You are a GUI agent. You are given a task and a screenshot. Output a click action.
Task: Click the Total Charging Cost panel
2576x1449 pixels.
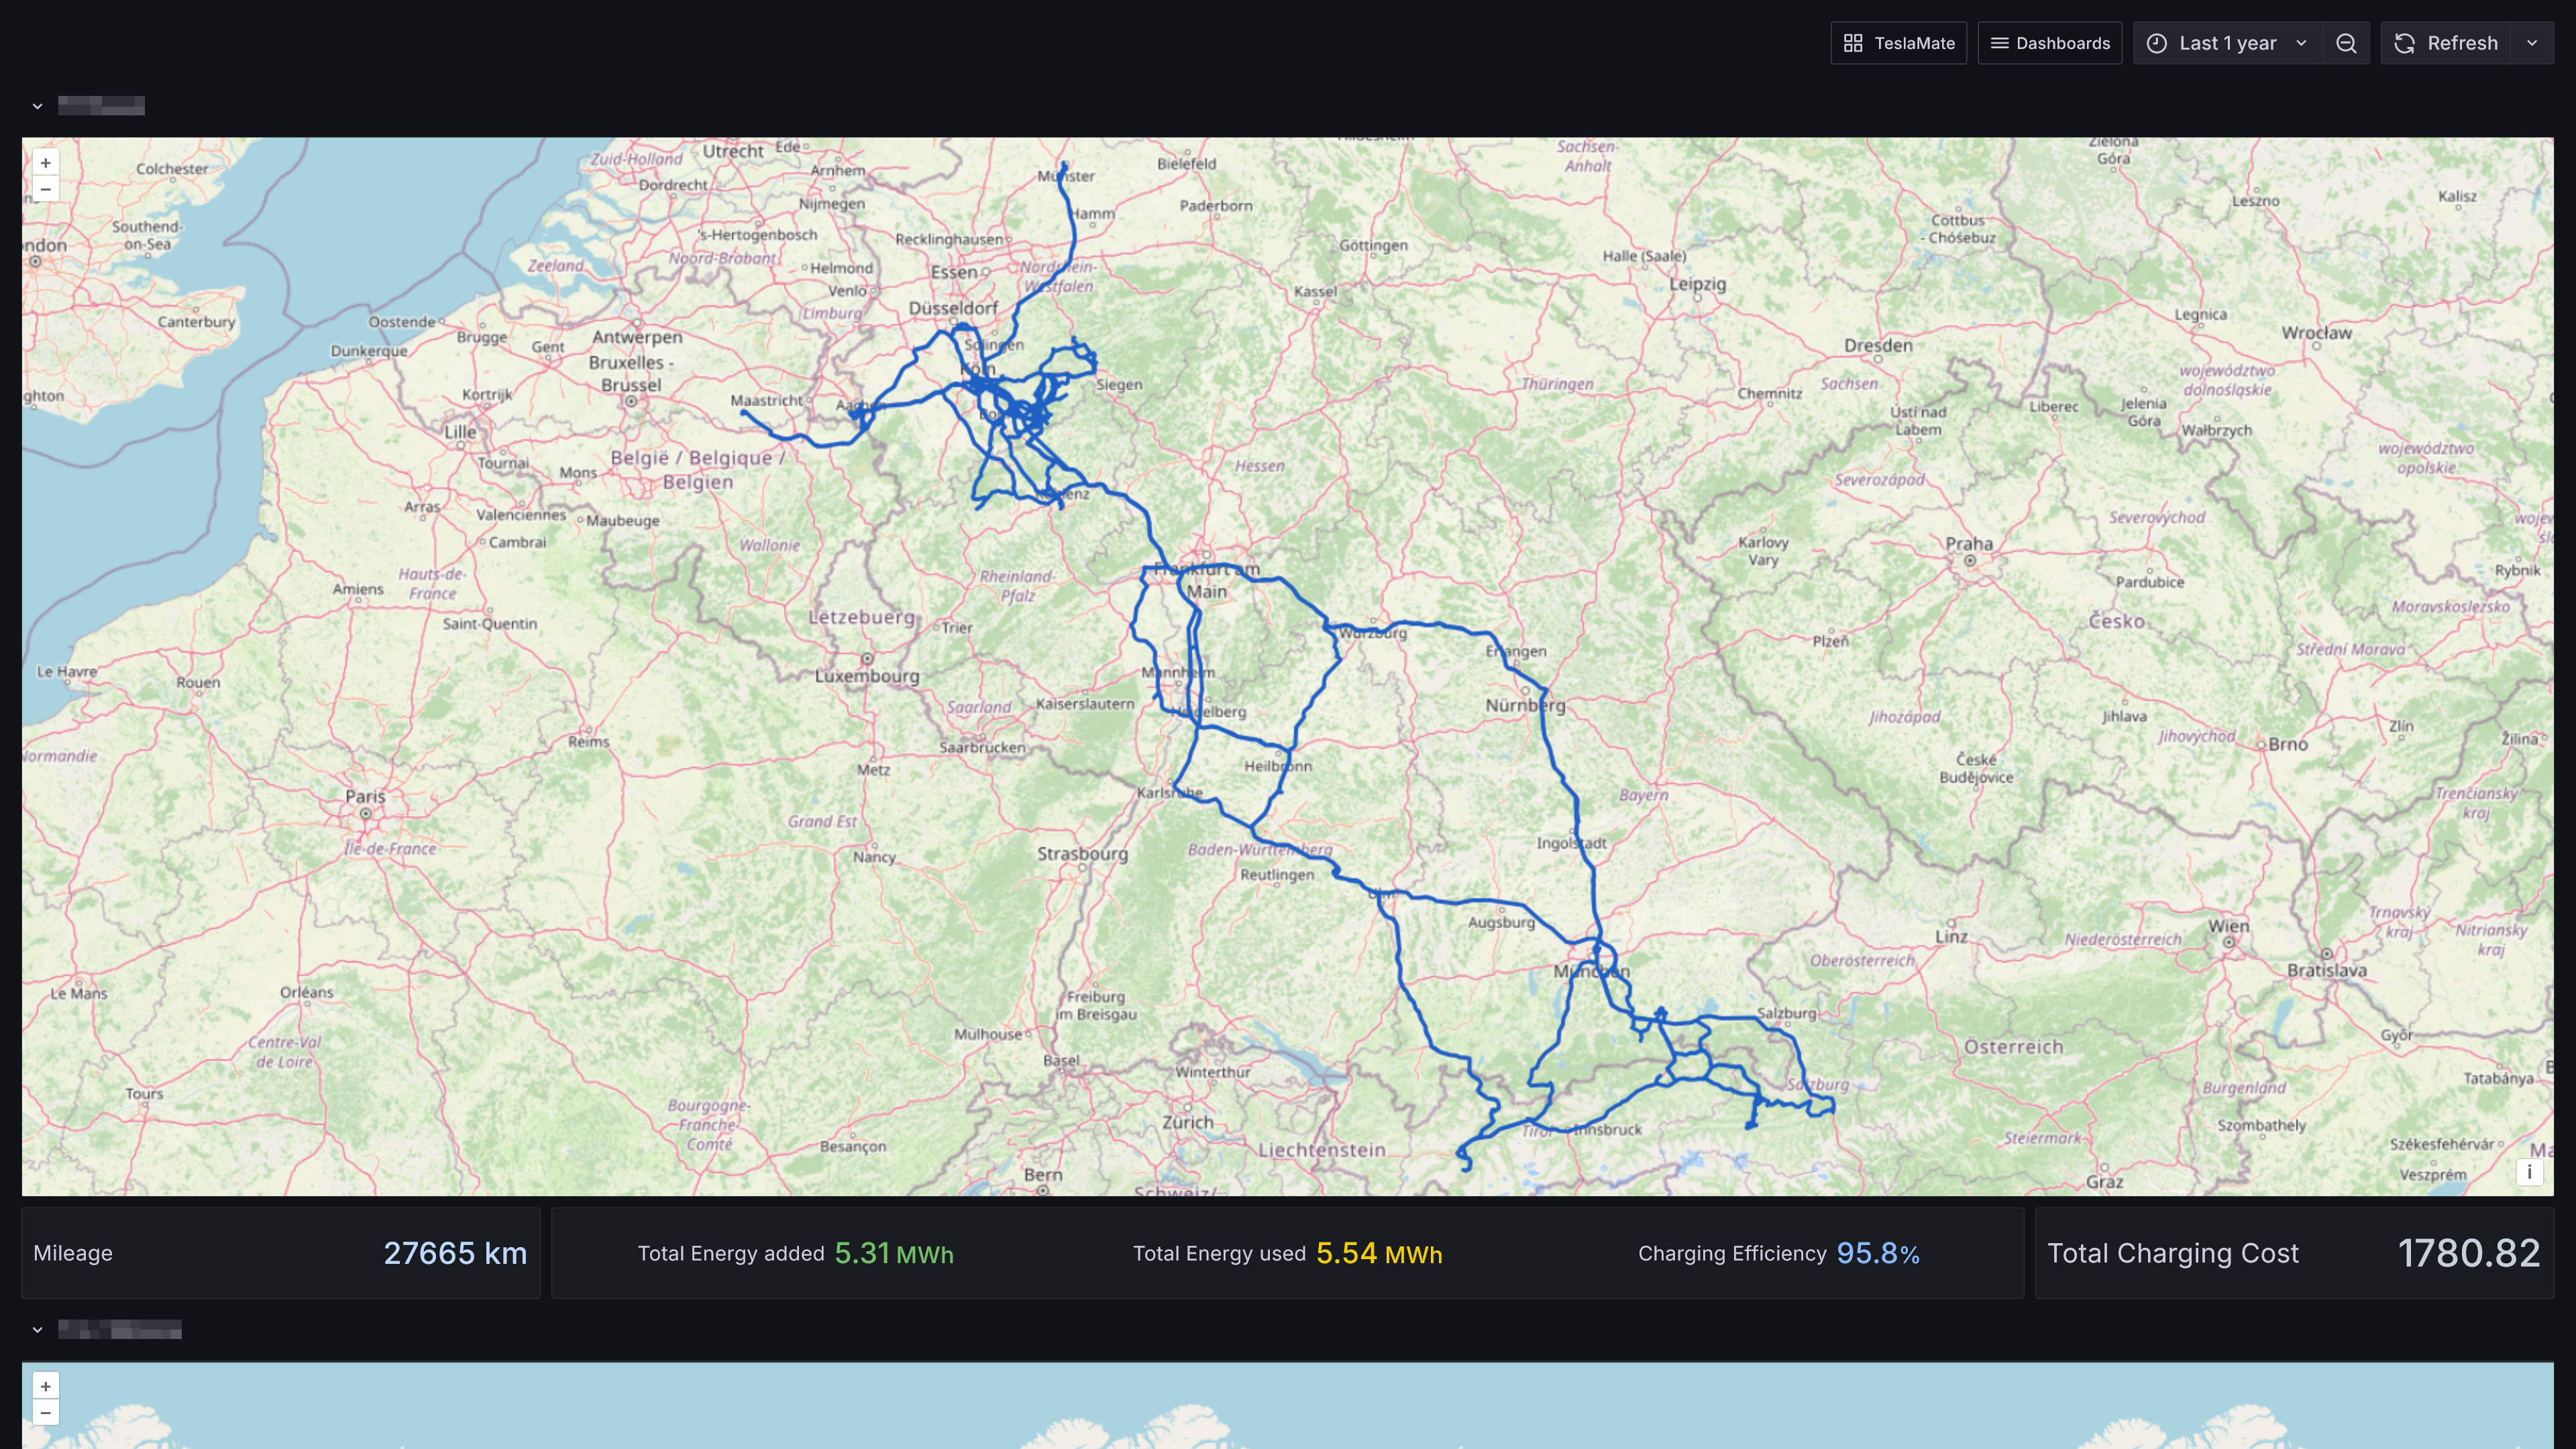(2293, 1253)
